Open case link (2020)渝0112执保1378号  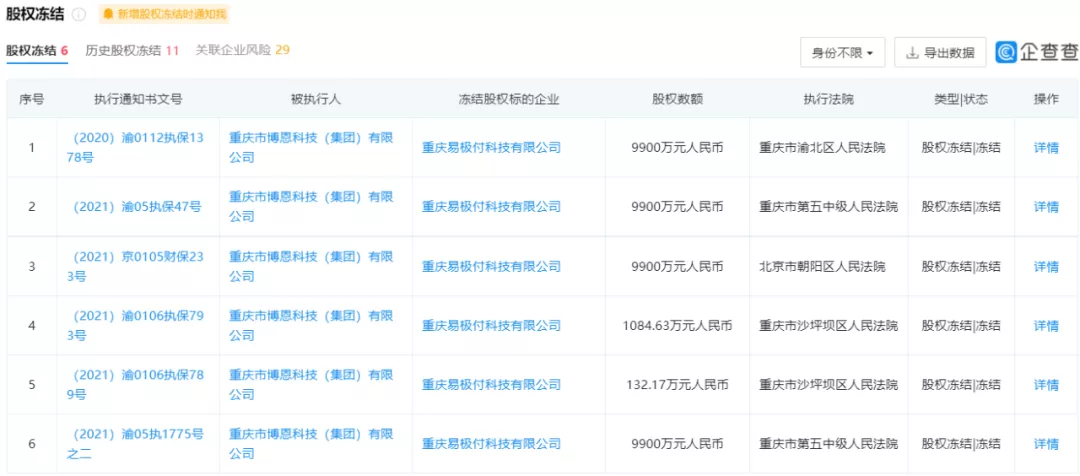coord(138,147)
